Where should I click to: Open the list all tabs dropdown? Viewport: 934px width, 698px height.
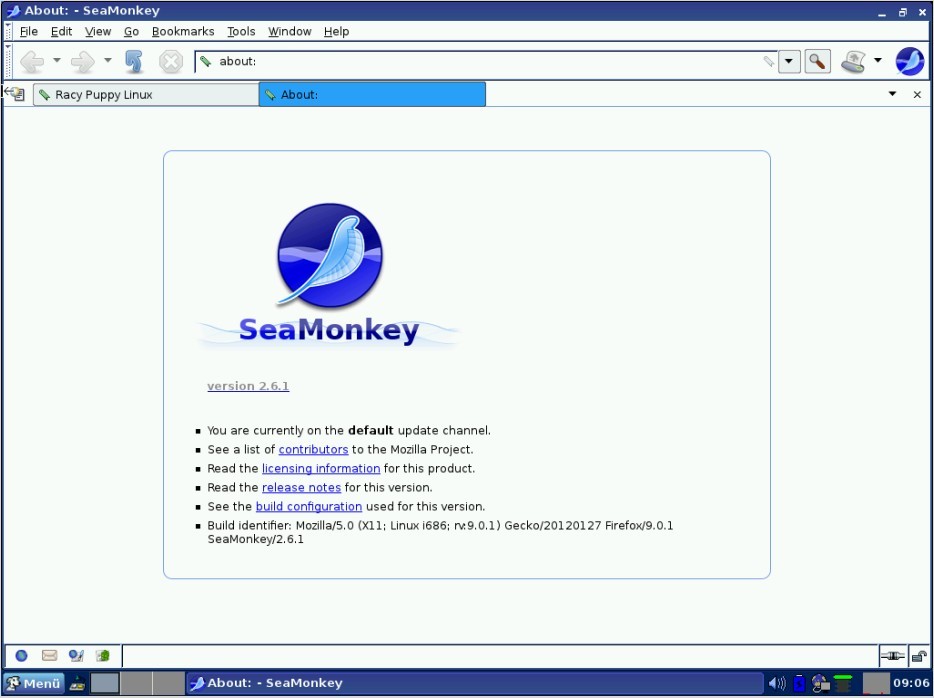[x=892, y=94]
